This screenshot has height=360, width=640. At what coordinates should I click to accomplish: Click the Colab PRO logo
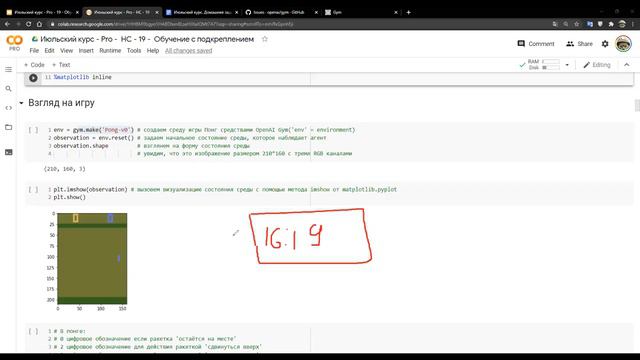coord(14,42)
